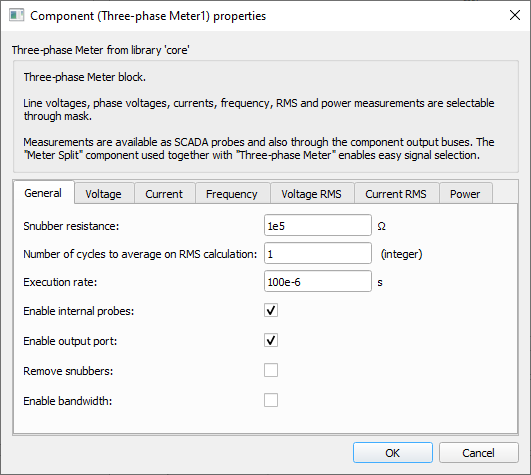Select the Frequency tab

232,194
